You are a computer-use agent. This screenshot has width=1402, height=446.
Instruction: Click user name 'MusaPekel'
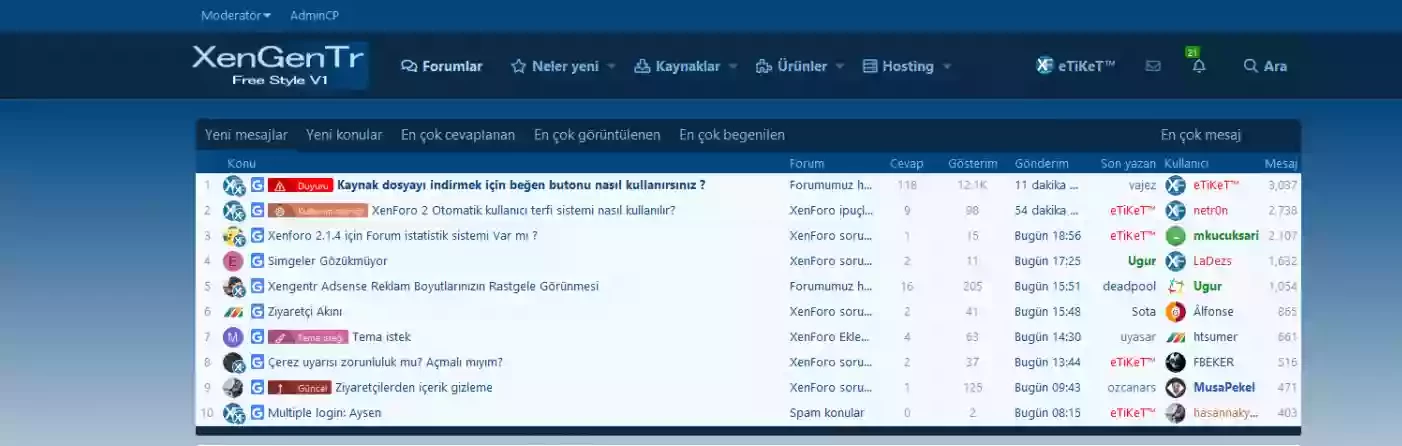click(x=1224, y=388)
